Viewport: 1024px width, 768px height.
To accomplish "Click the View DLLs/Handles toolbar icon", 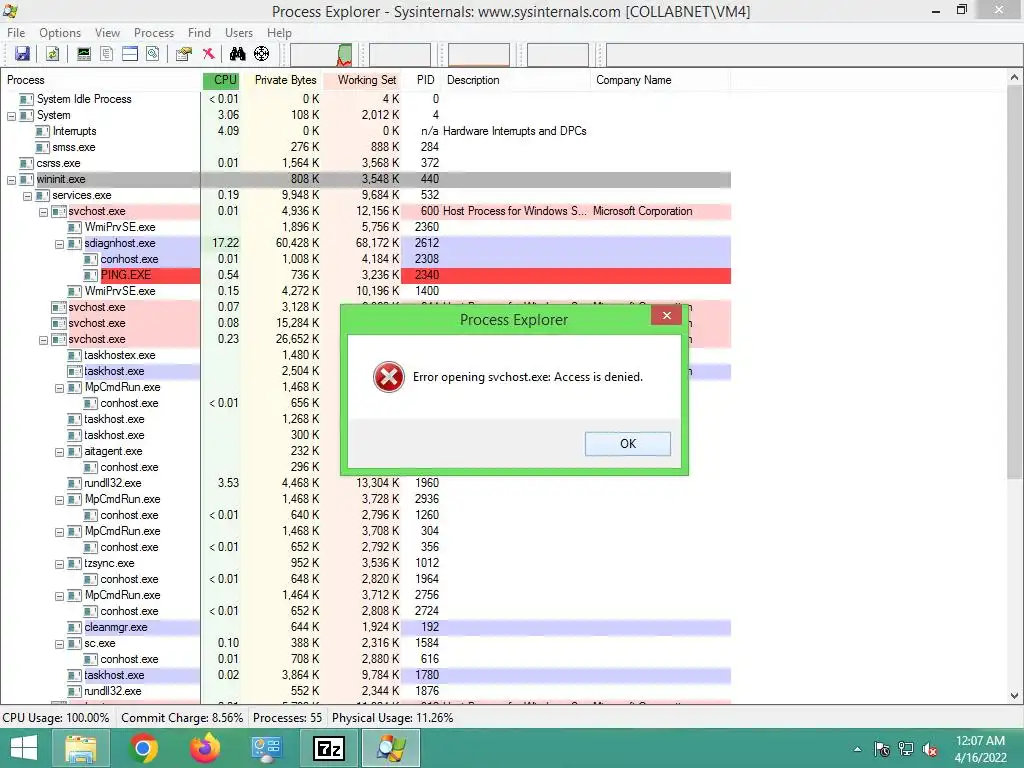I will pyautogui.click(x=153, y=54).
